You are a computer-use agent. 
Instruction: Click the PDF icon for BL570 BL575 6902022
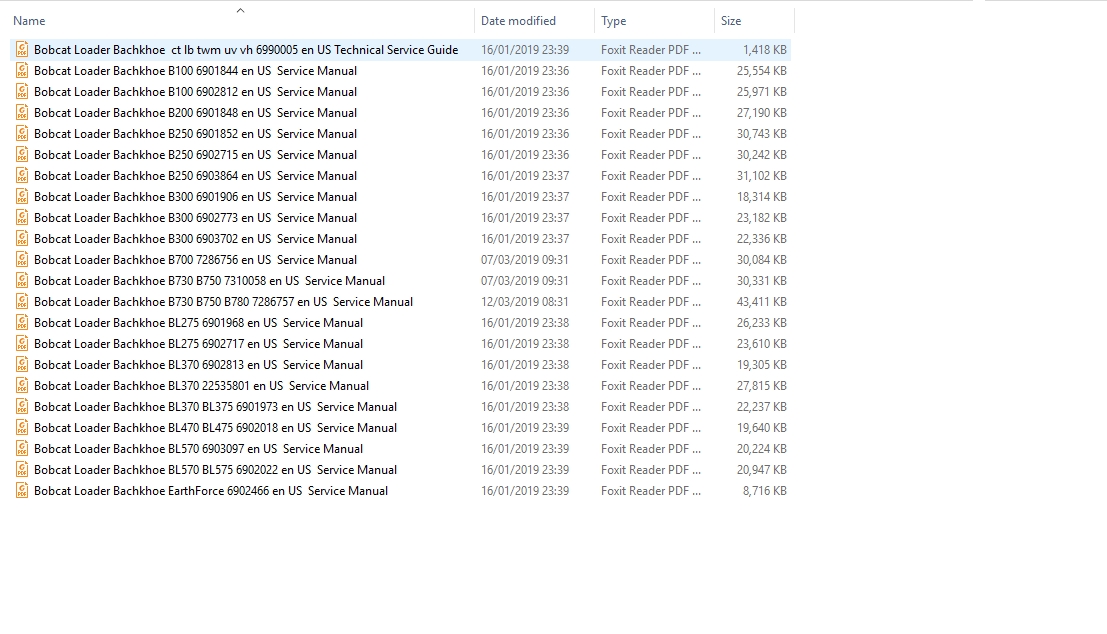(x=22, y=469)
